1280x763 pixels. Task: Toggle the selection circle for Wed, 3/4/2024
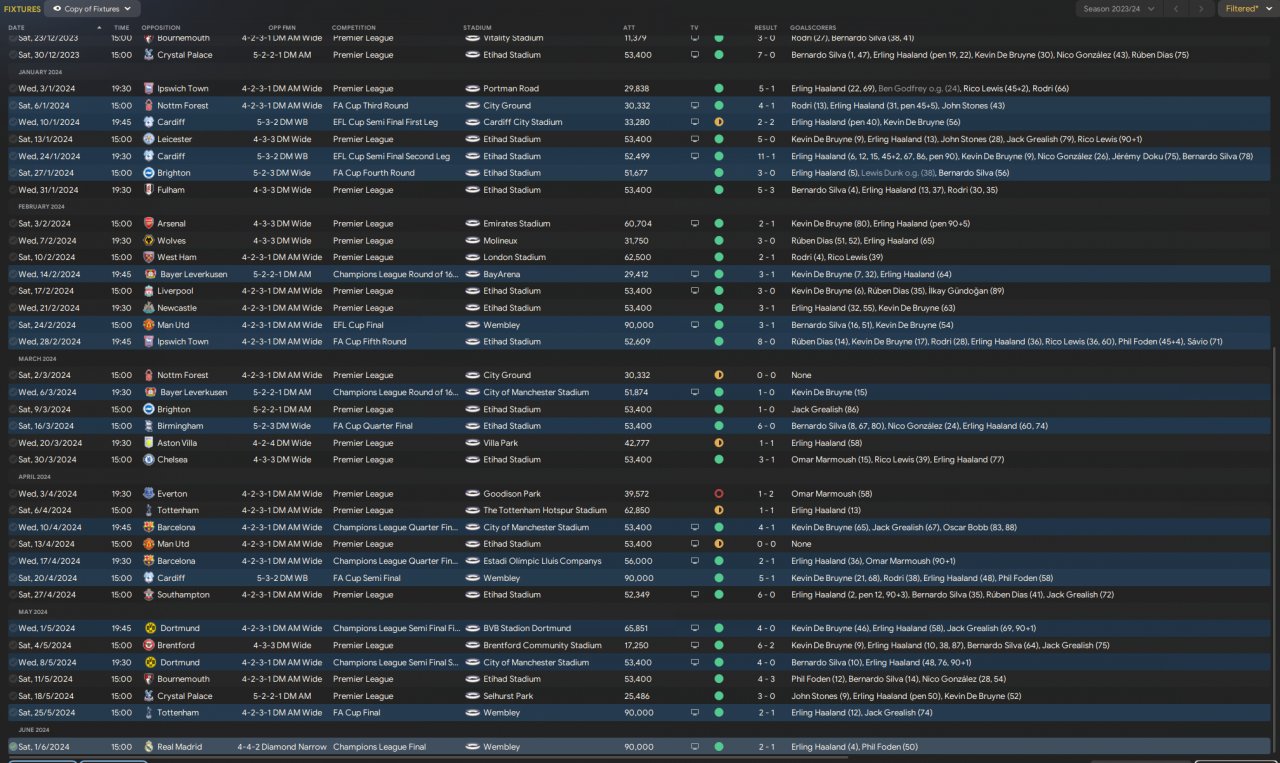(13, 494)
